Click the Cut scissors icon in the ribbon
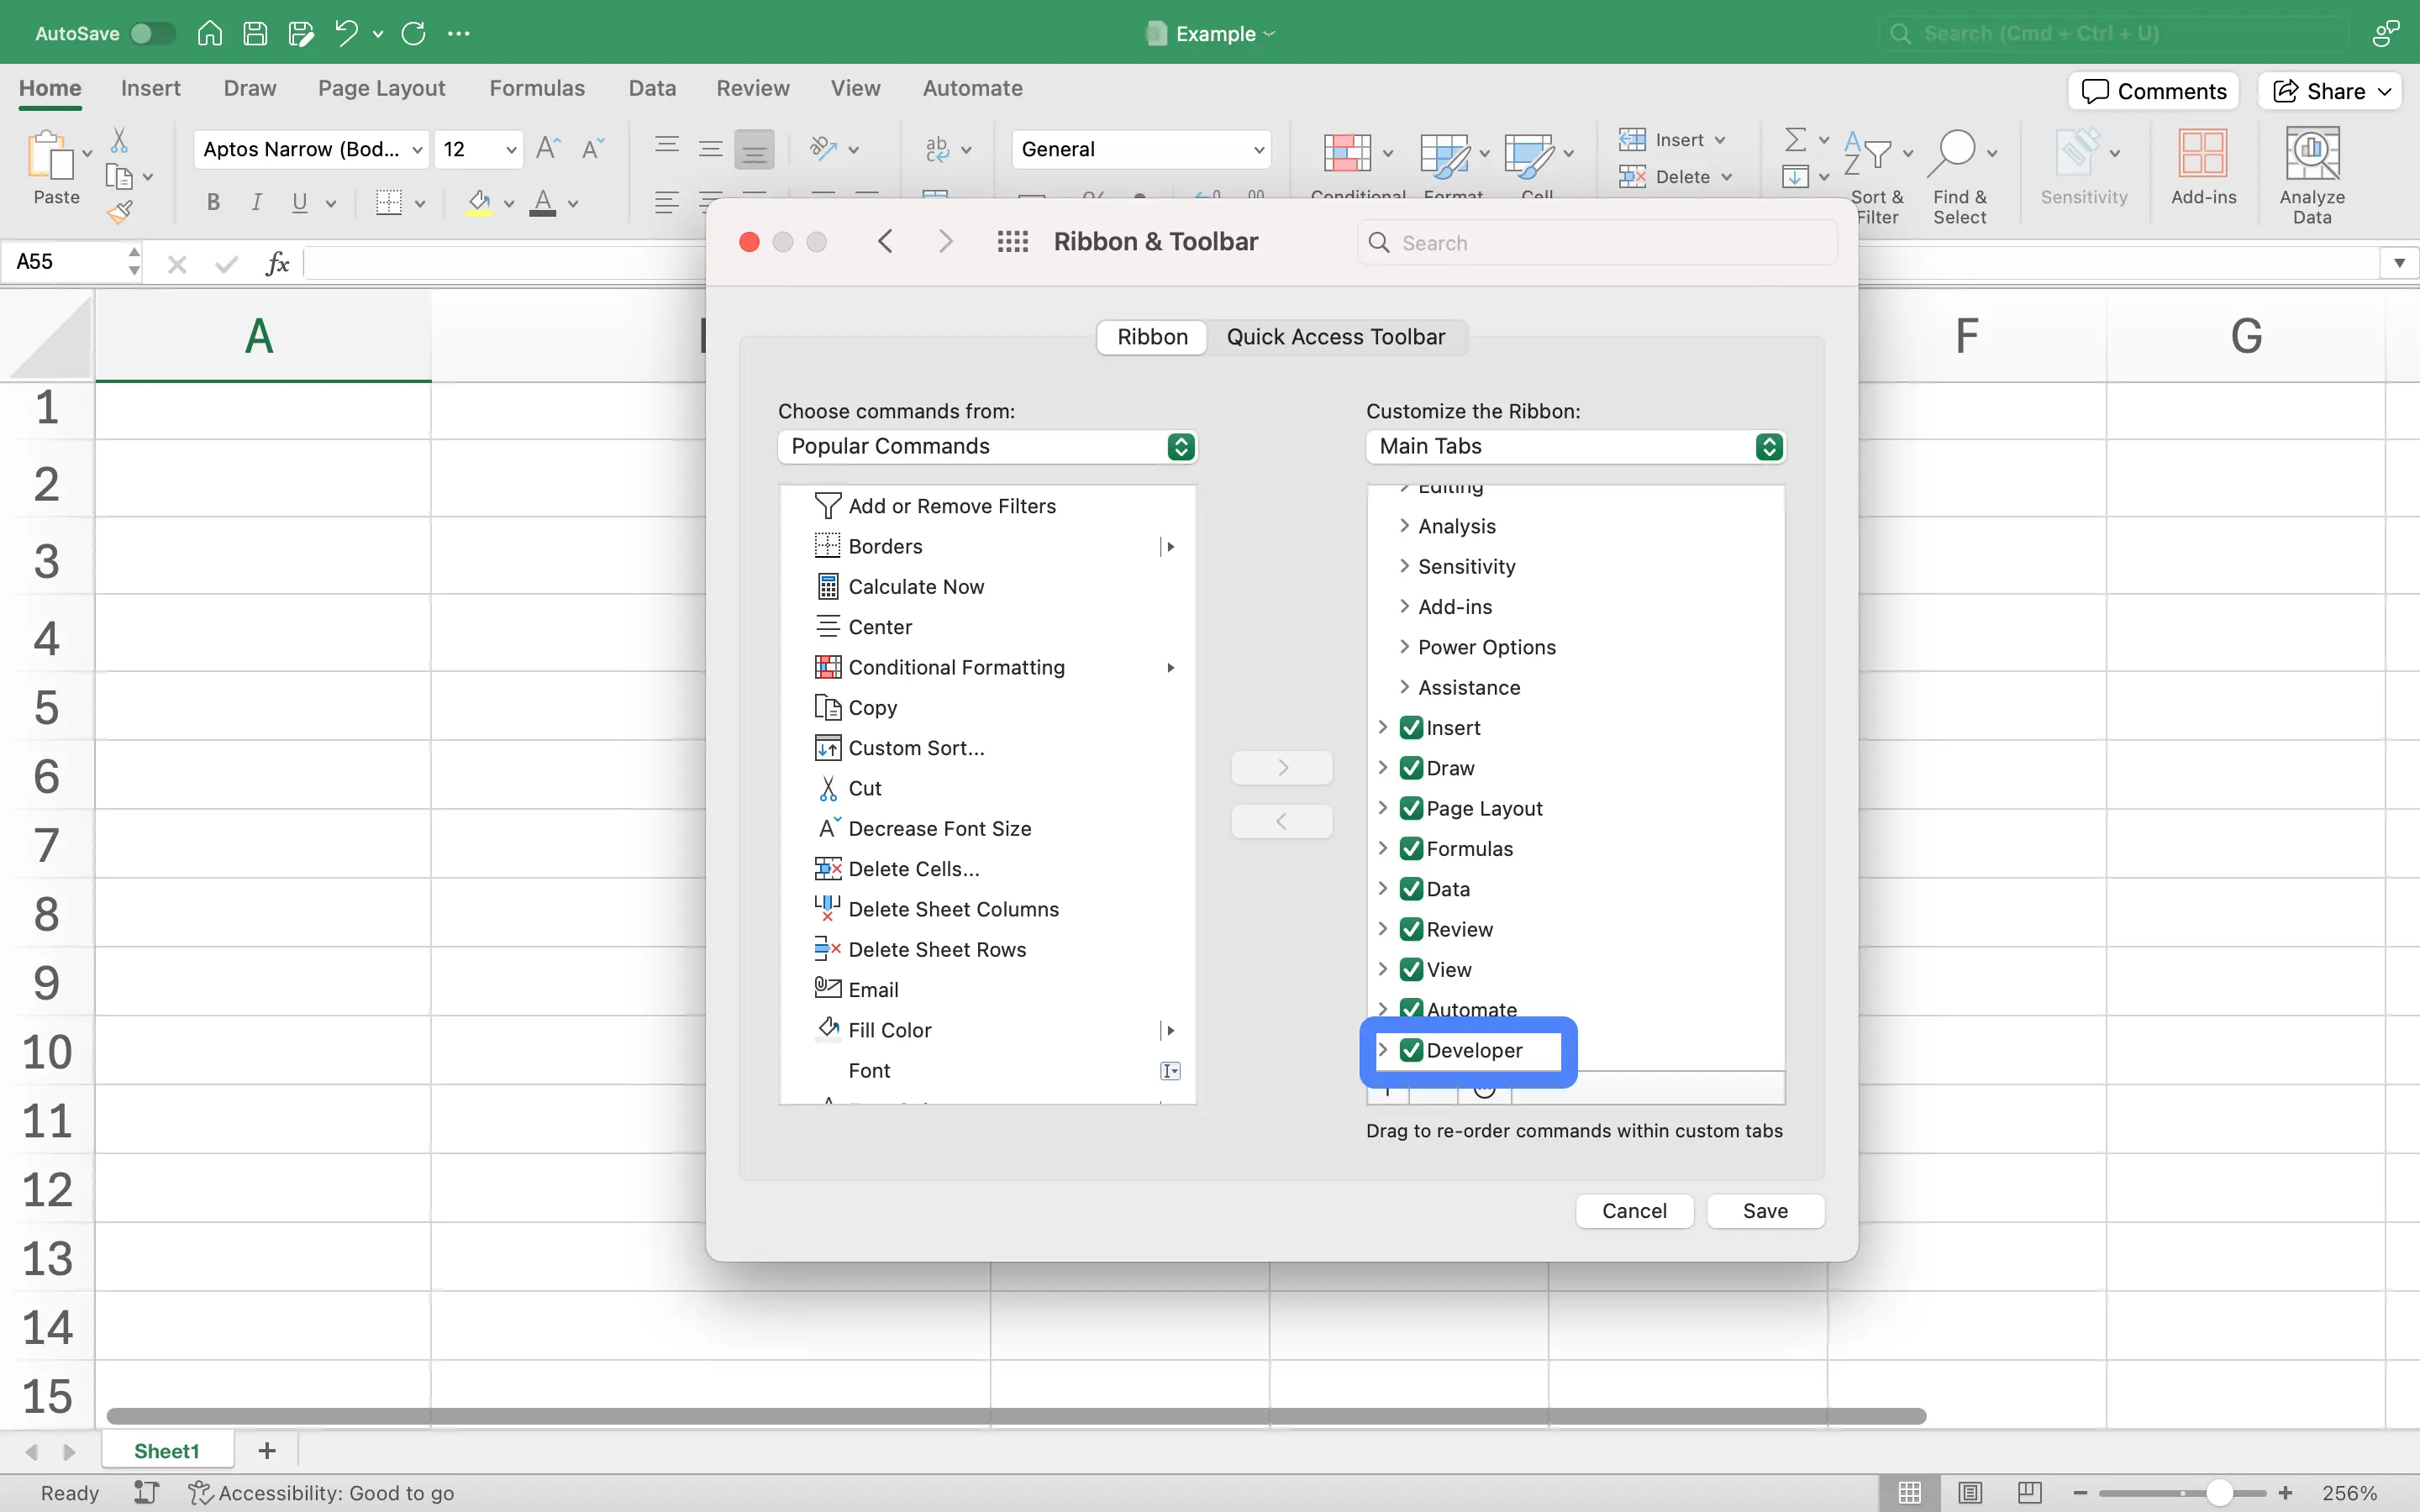Image resolution: width=2420 pixels, height=1512 pixels. point(119,140)
